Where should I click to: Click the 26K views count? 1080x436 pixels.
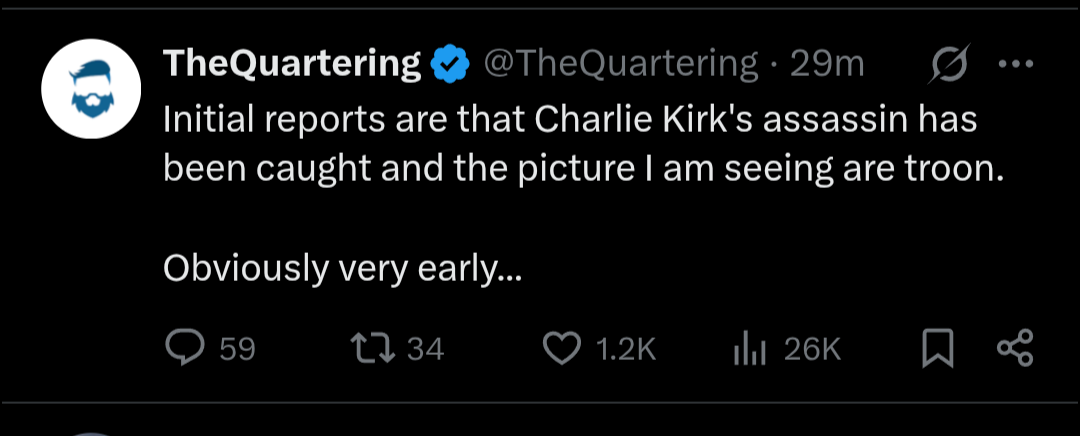[813, 350]
